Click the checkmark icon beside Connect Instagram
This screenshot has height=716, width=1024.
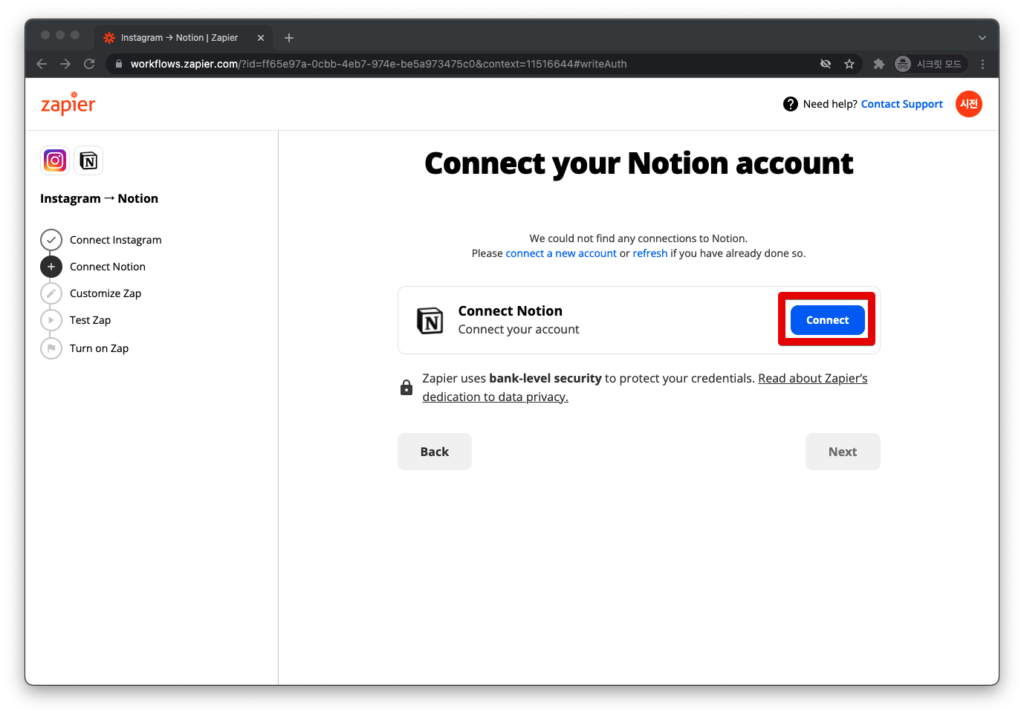pyautogui.click(x=51, y=240)
